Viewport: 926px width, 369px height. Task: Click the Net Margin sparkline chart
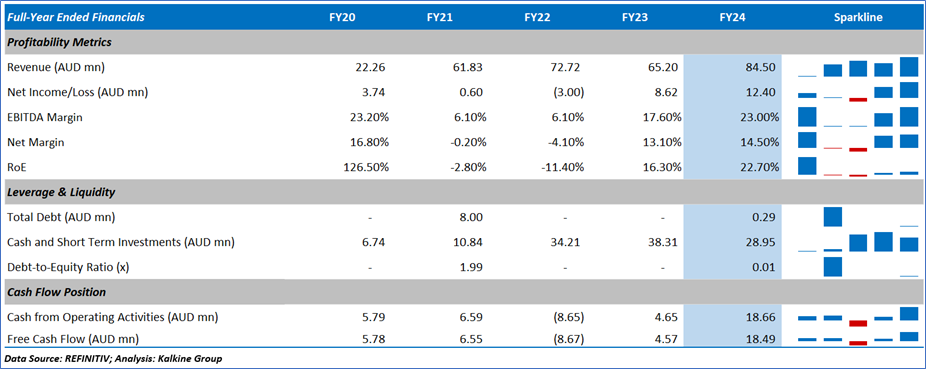(857, 142)
